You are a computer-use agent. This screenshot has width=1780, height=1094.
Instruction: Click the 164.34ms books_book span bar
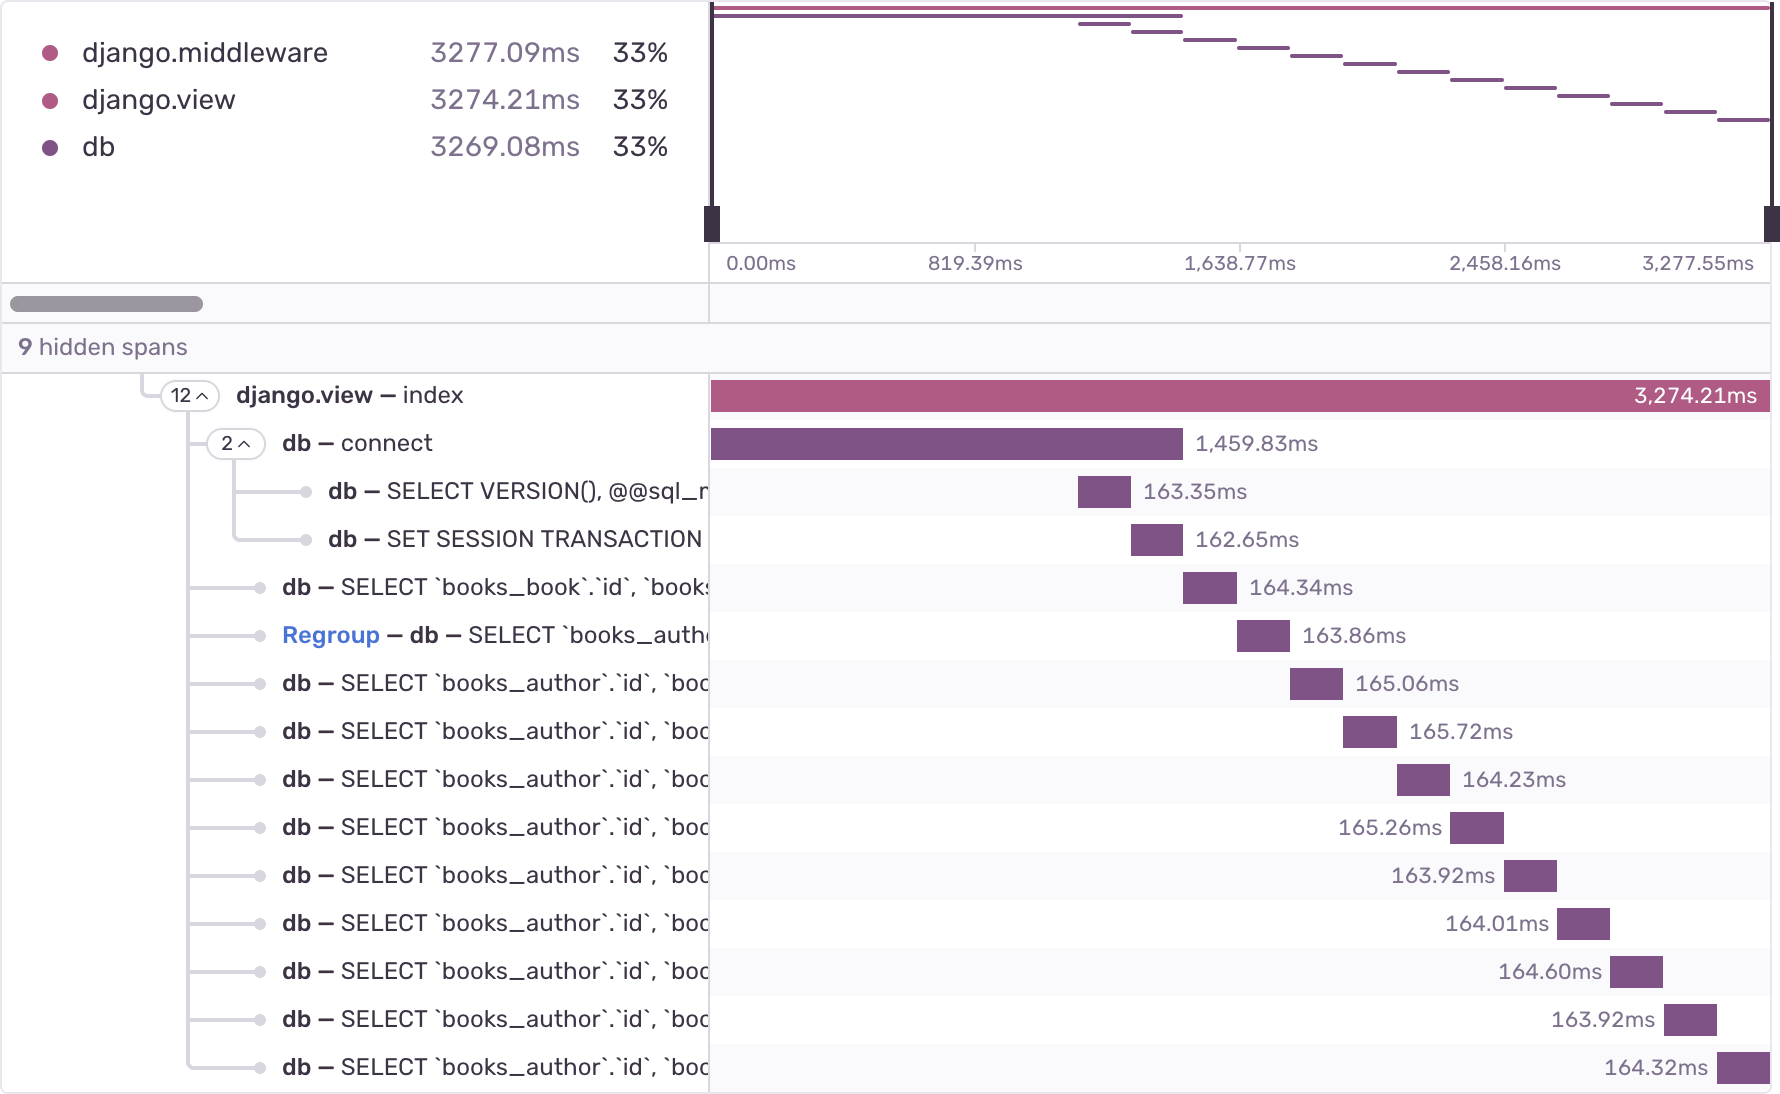coord(1209,588)
